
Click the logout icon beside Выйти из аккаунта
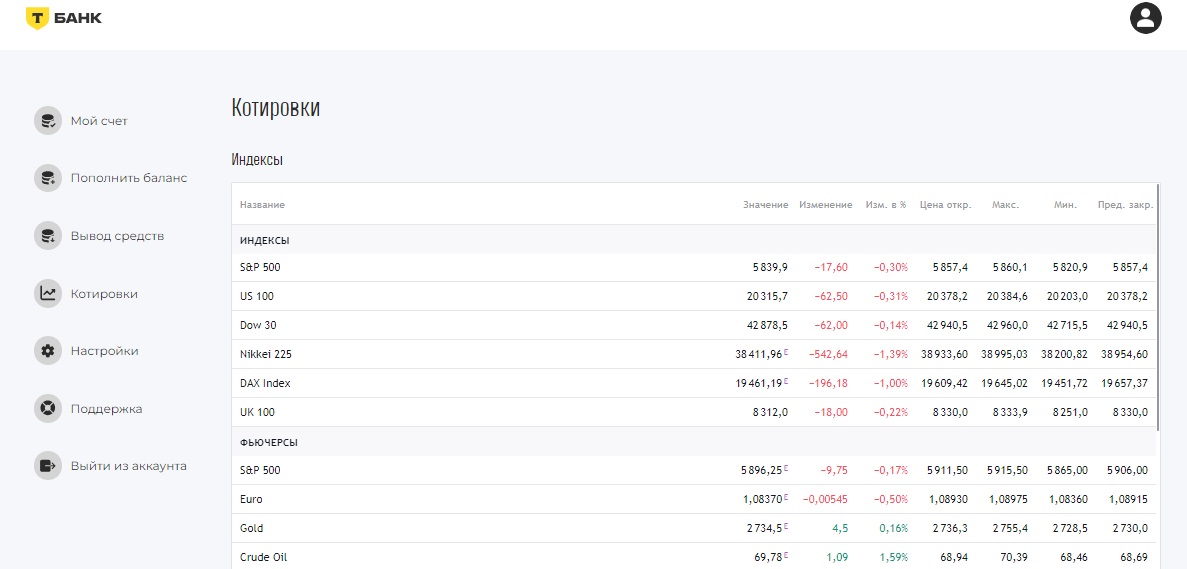(47, 466)
